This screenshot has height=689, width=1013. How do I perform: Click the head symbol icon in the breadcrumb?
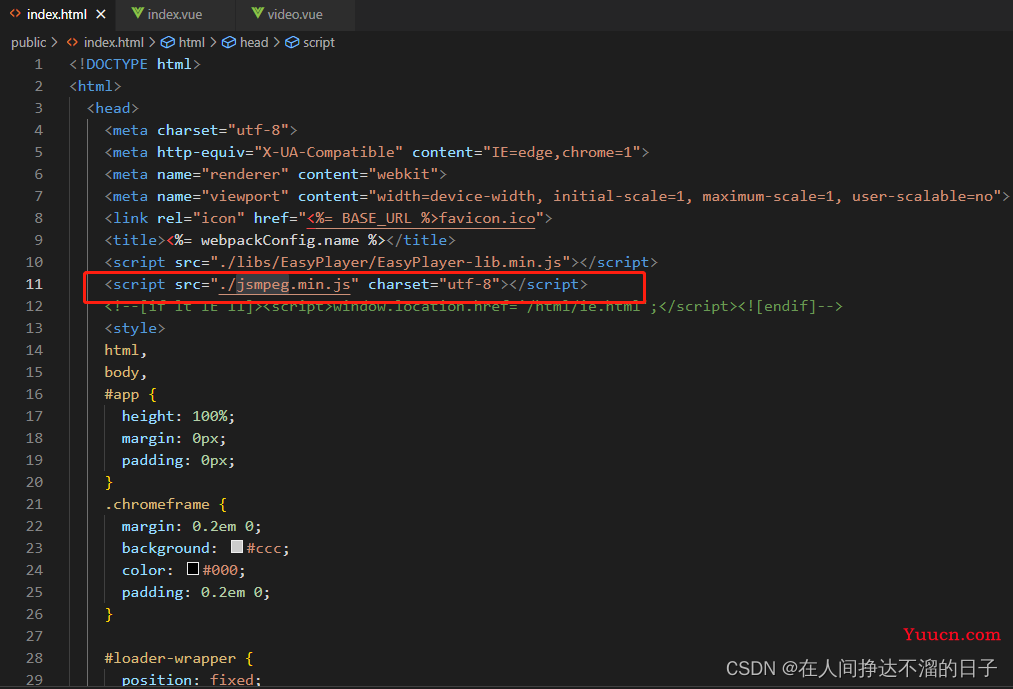click(229, 43)
